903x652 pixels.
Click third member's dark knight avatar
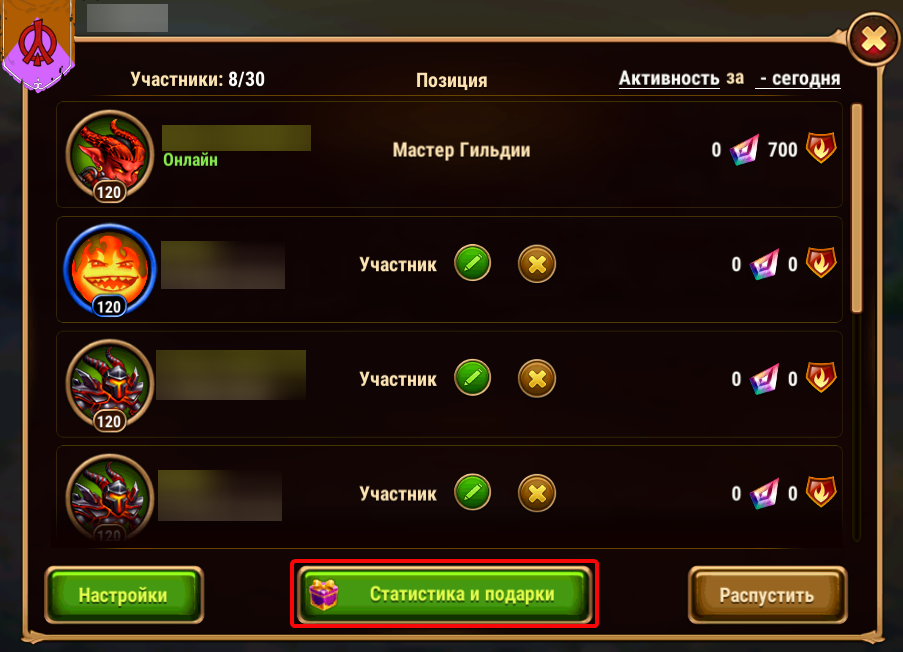click(110, 385)
